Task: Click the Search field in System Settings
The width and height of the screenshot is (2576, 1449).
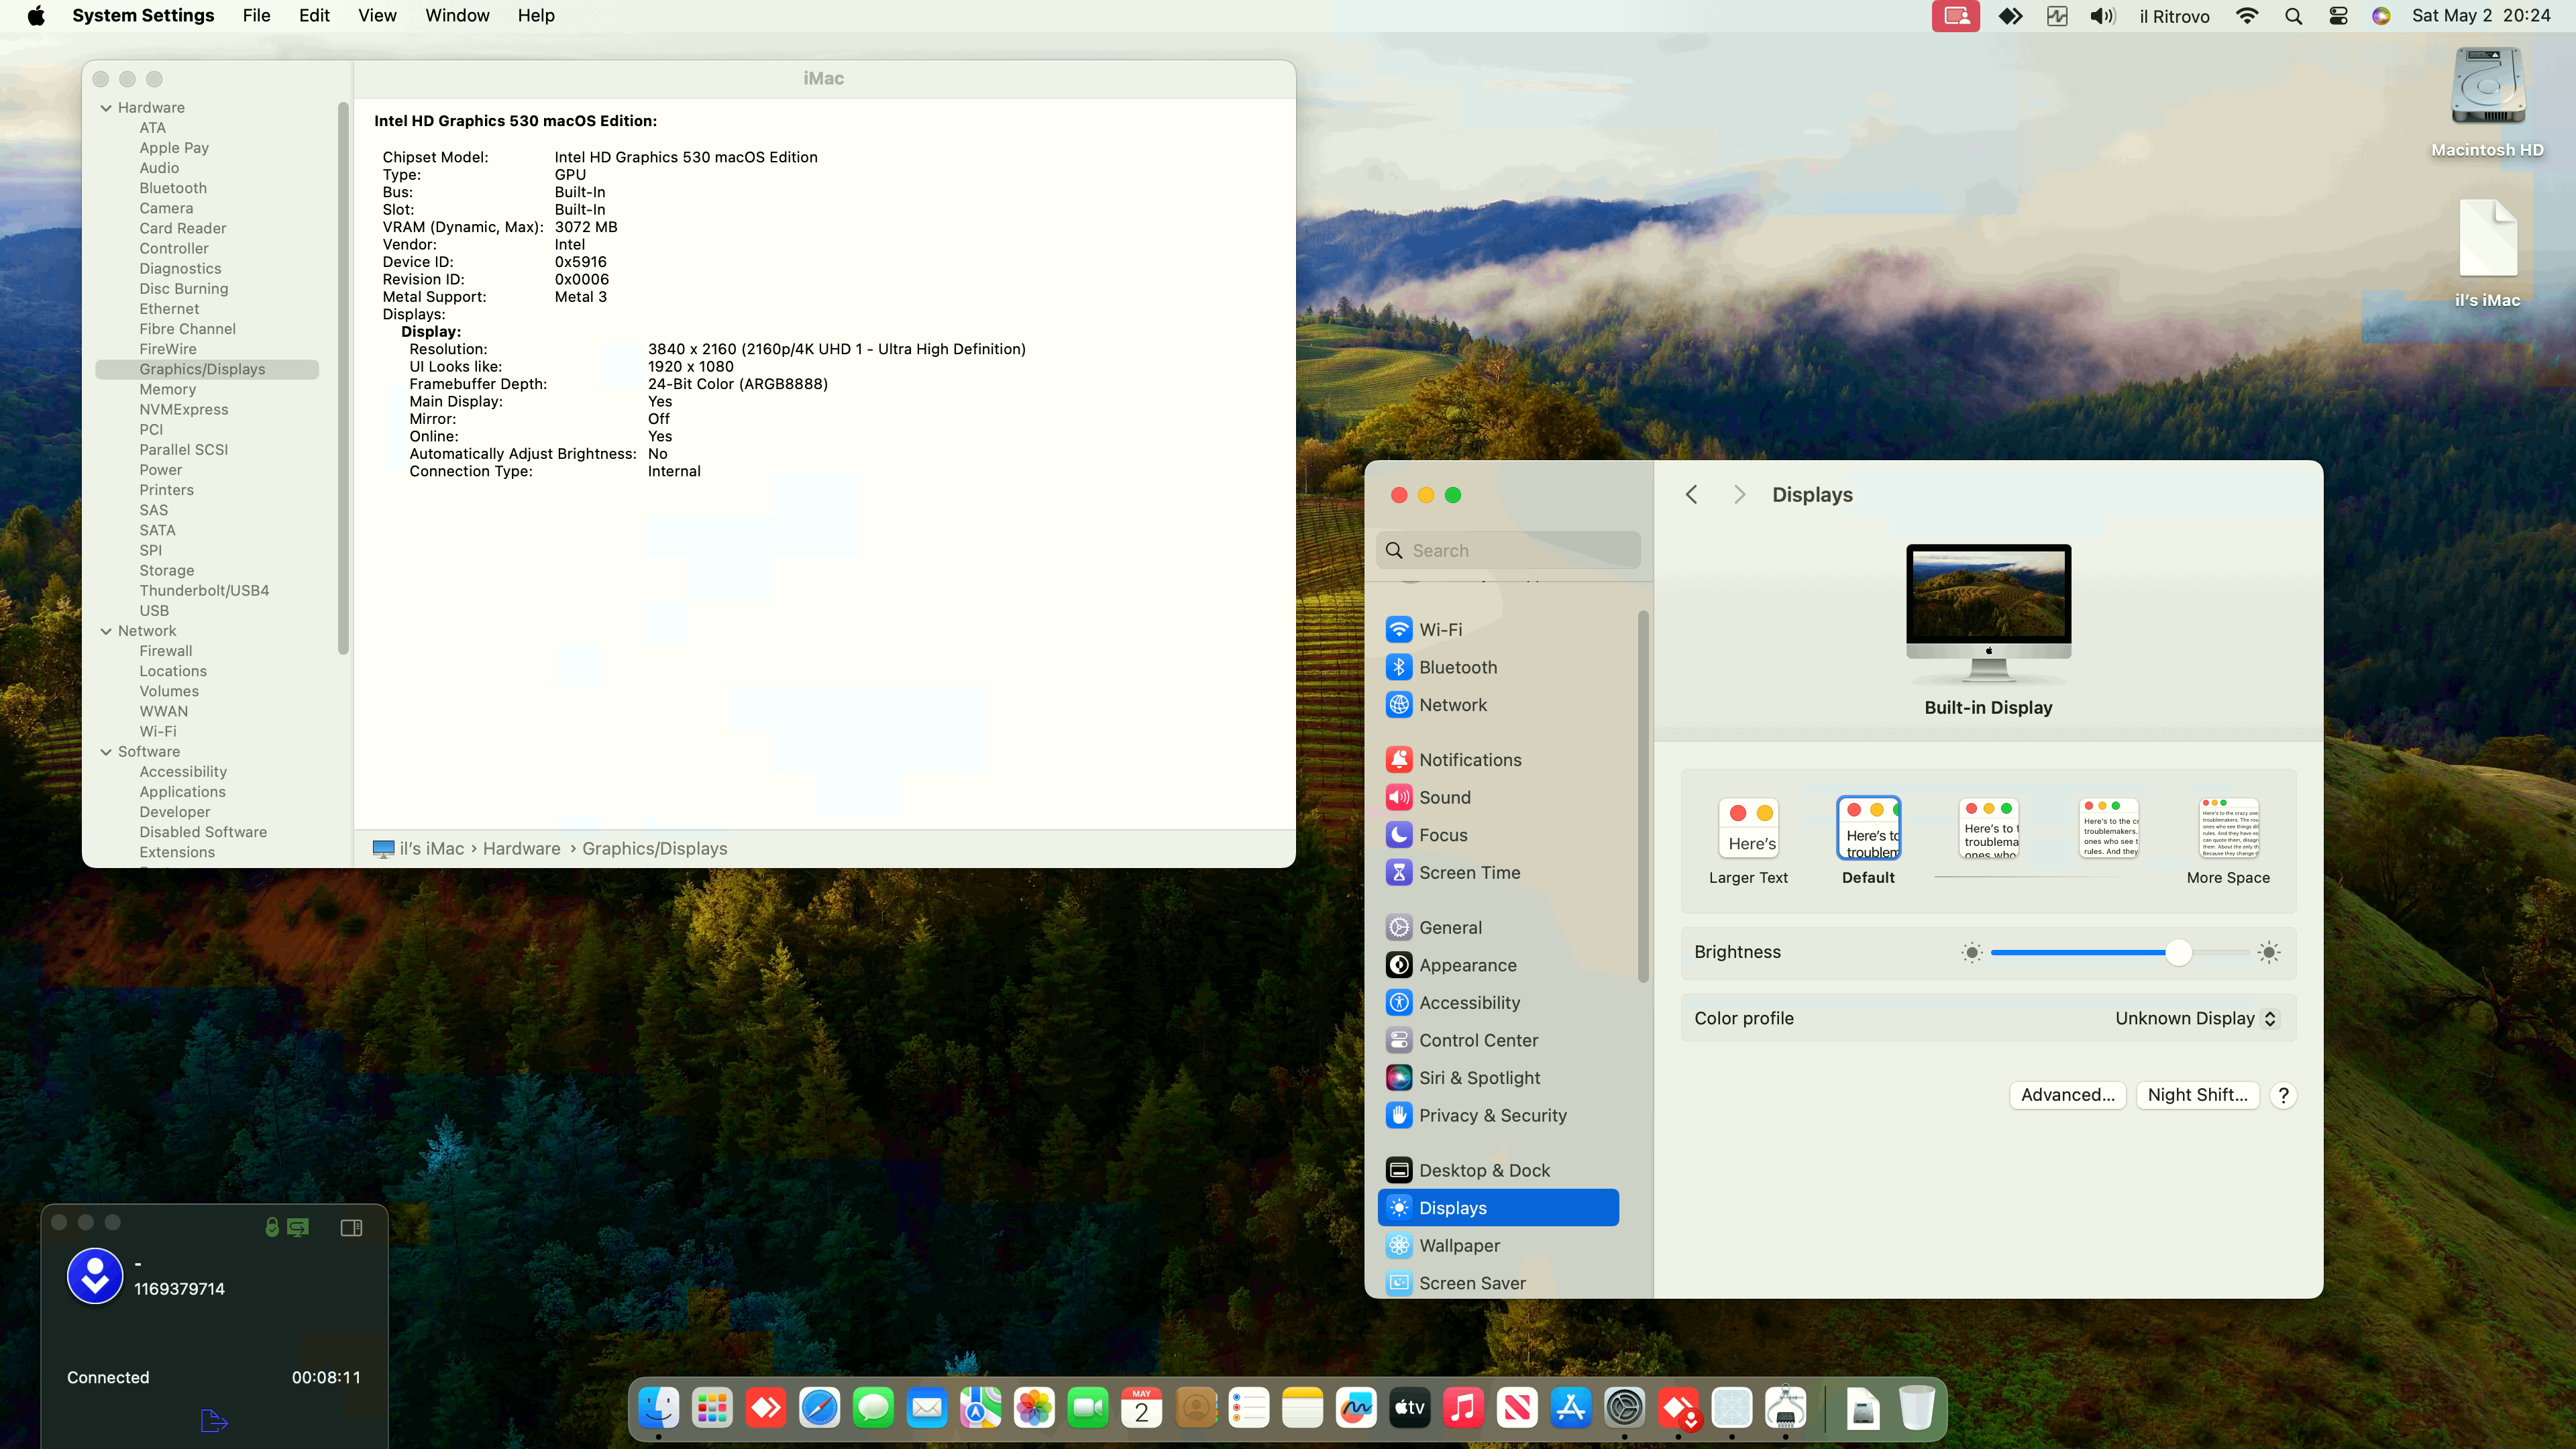Action: [x=1508, y=551]
